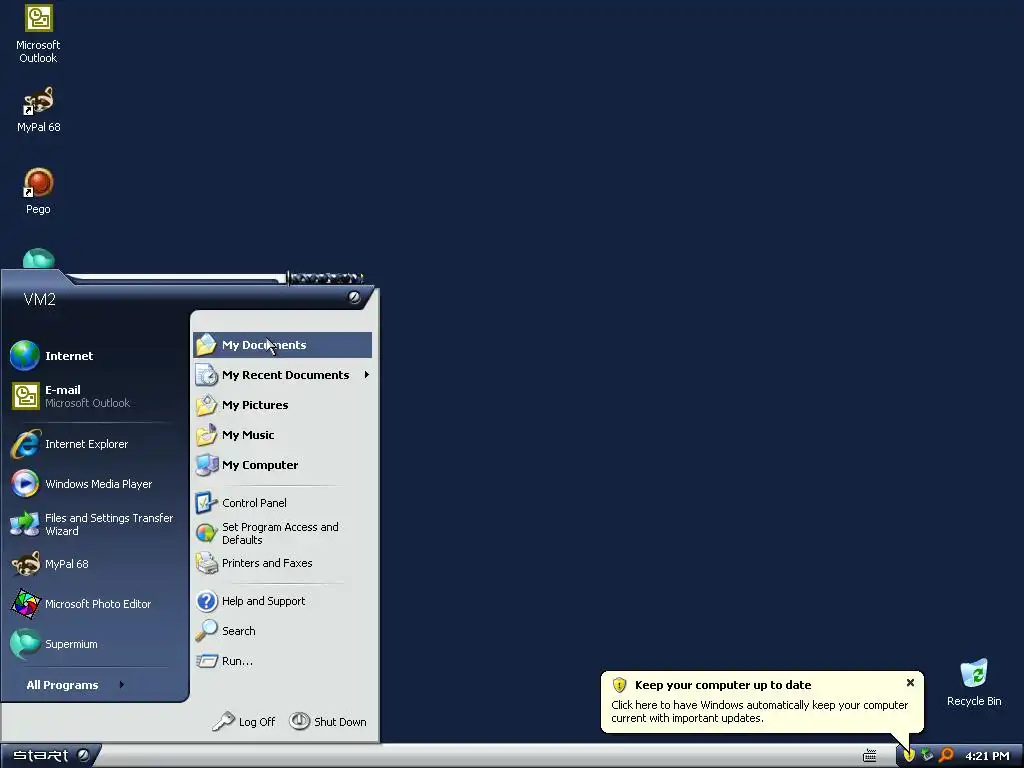Open Pego desktop shortcut

coord(38,191)
